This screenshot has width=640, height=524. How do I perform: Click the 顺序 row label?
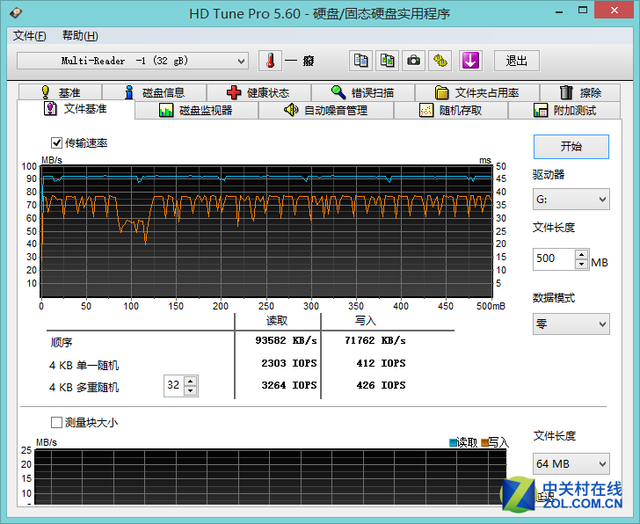(62, 342)
